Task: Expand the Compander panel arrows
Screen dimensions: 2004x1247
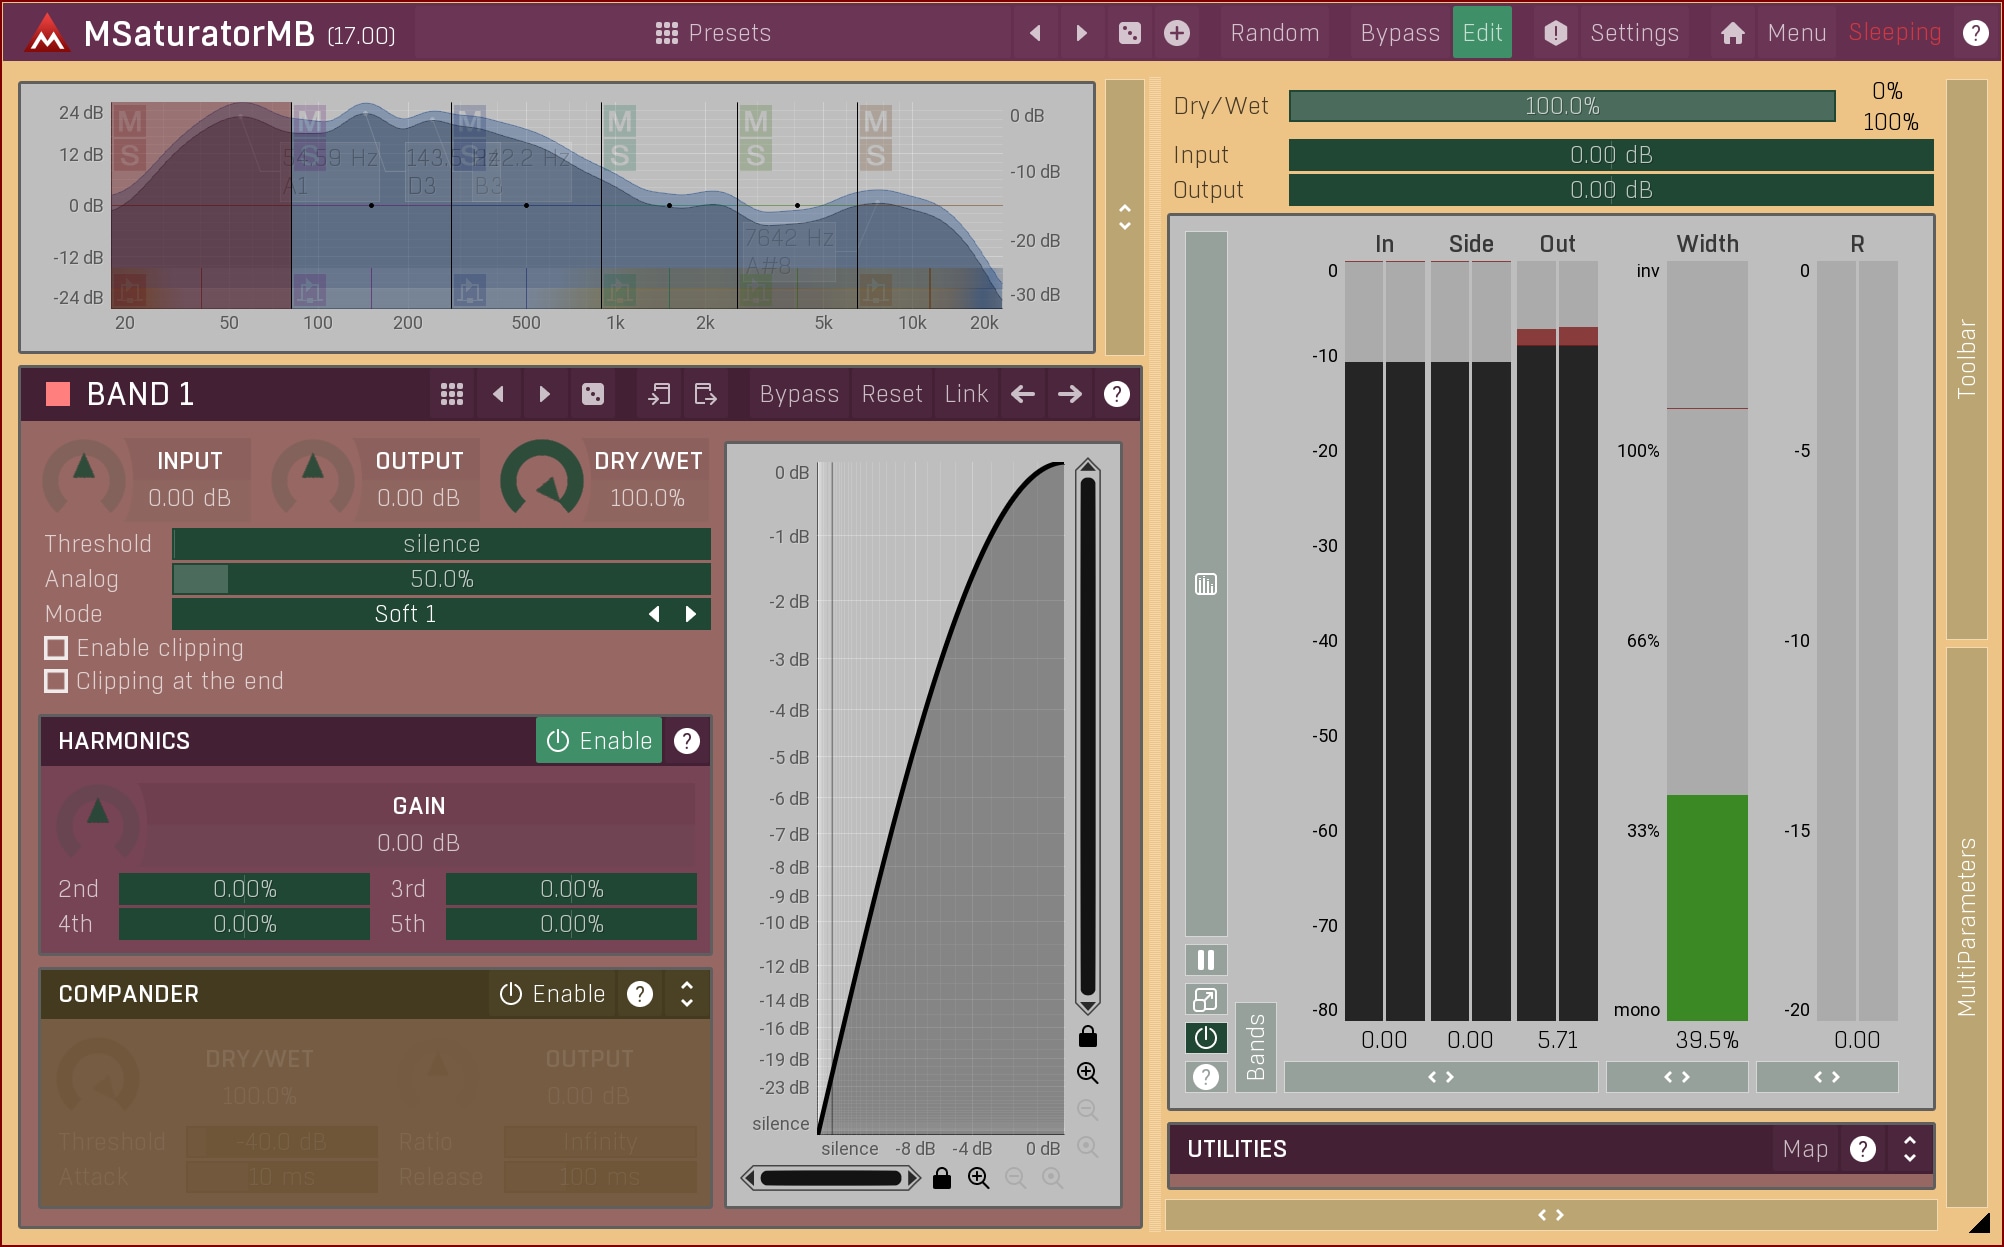Action: (687, 994)
